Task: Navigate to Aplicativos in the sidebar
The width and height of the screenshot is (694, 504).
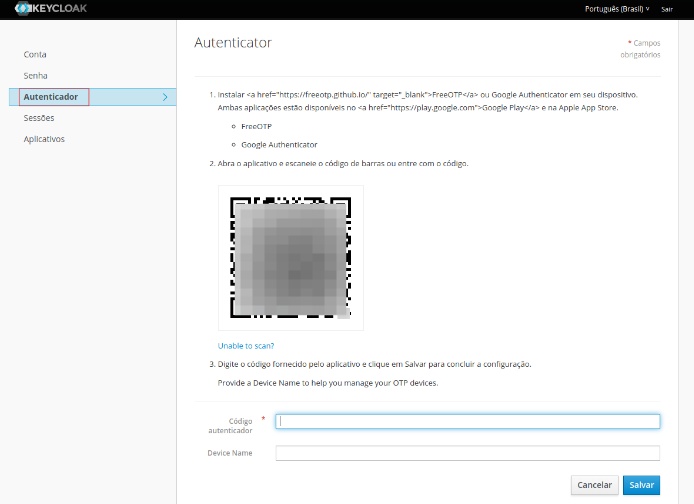Action: [x=44, y=139]
